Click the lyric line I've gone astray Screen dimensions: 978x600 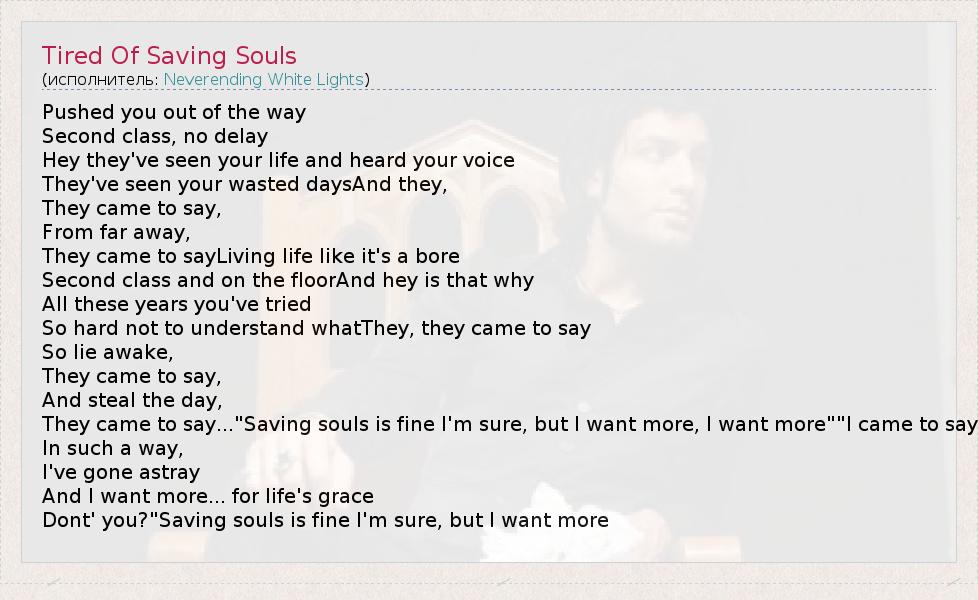pos(121,472)
